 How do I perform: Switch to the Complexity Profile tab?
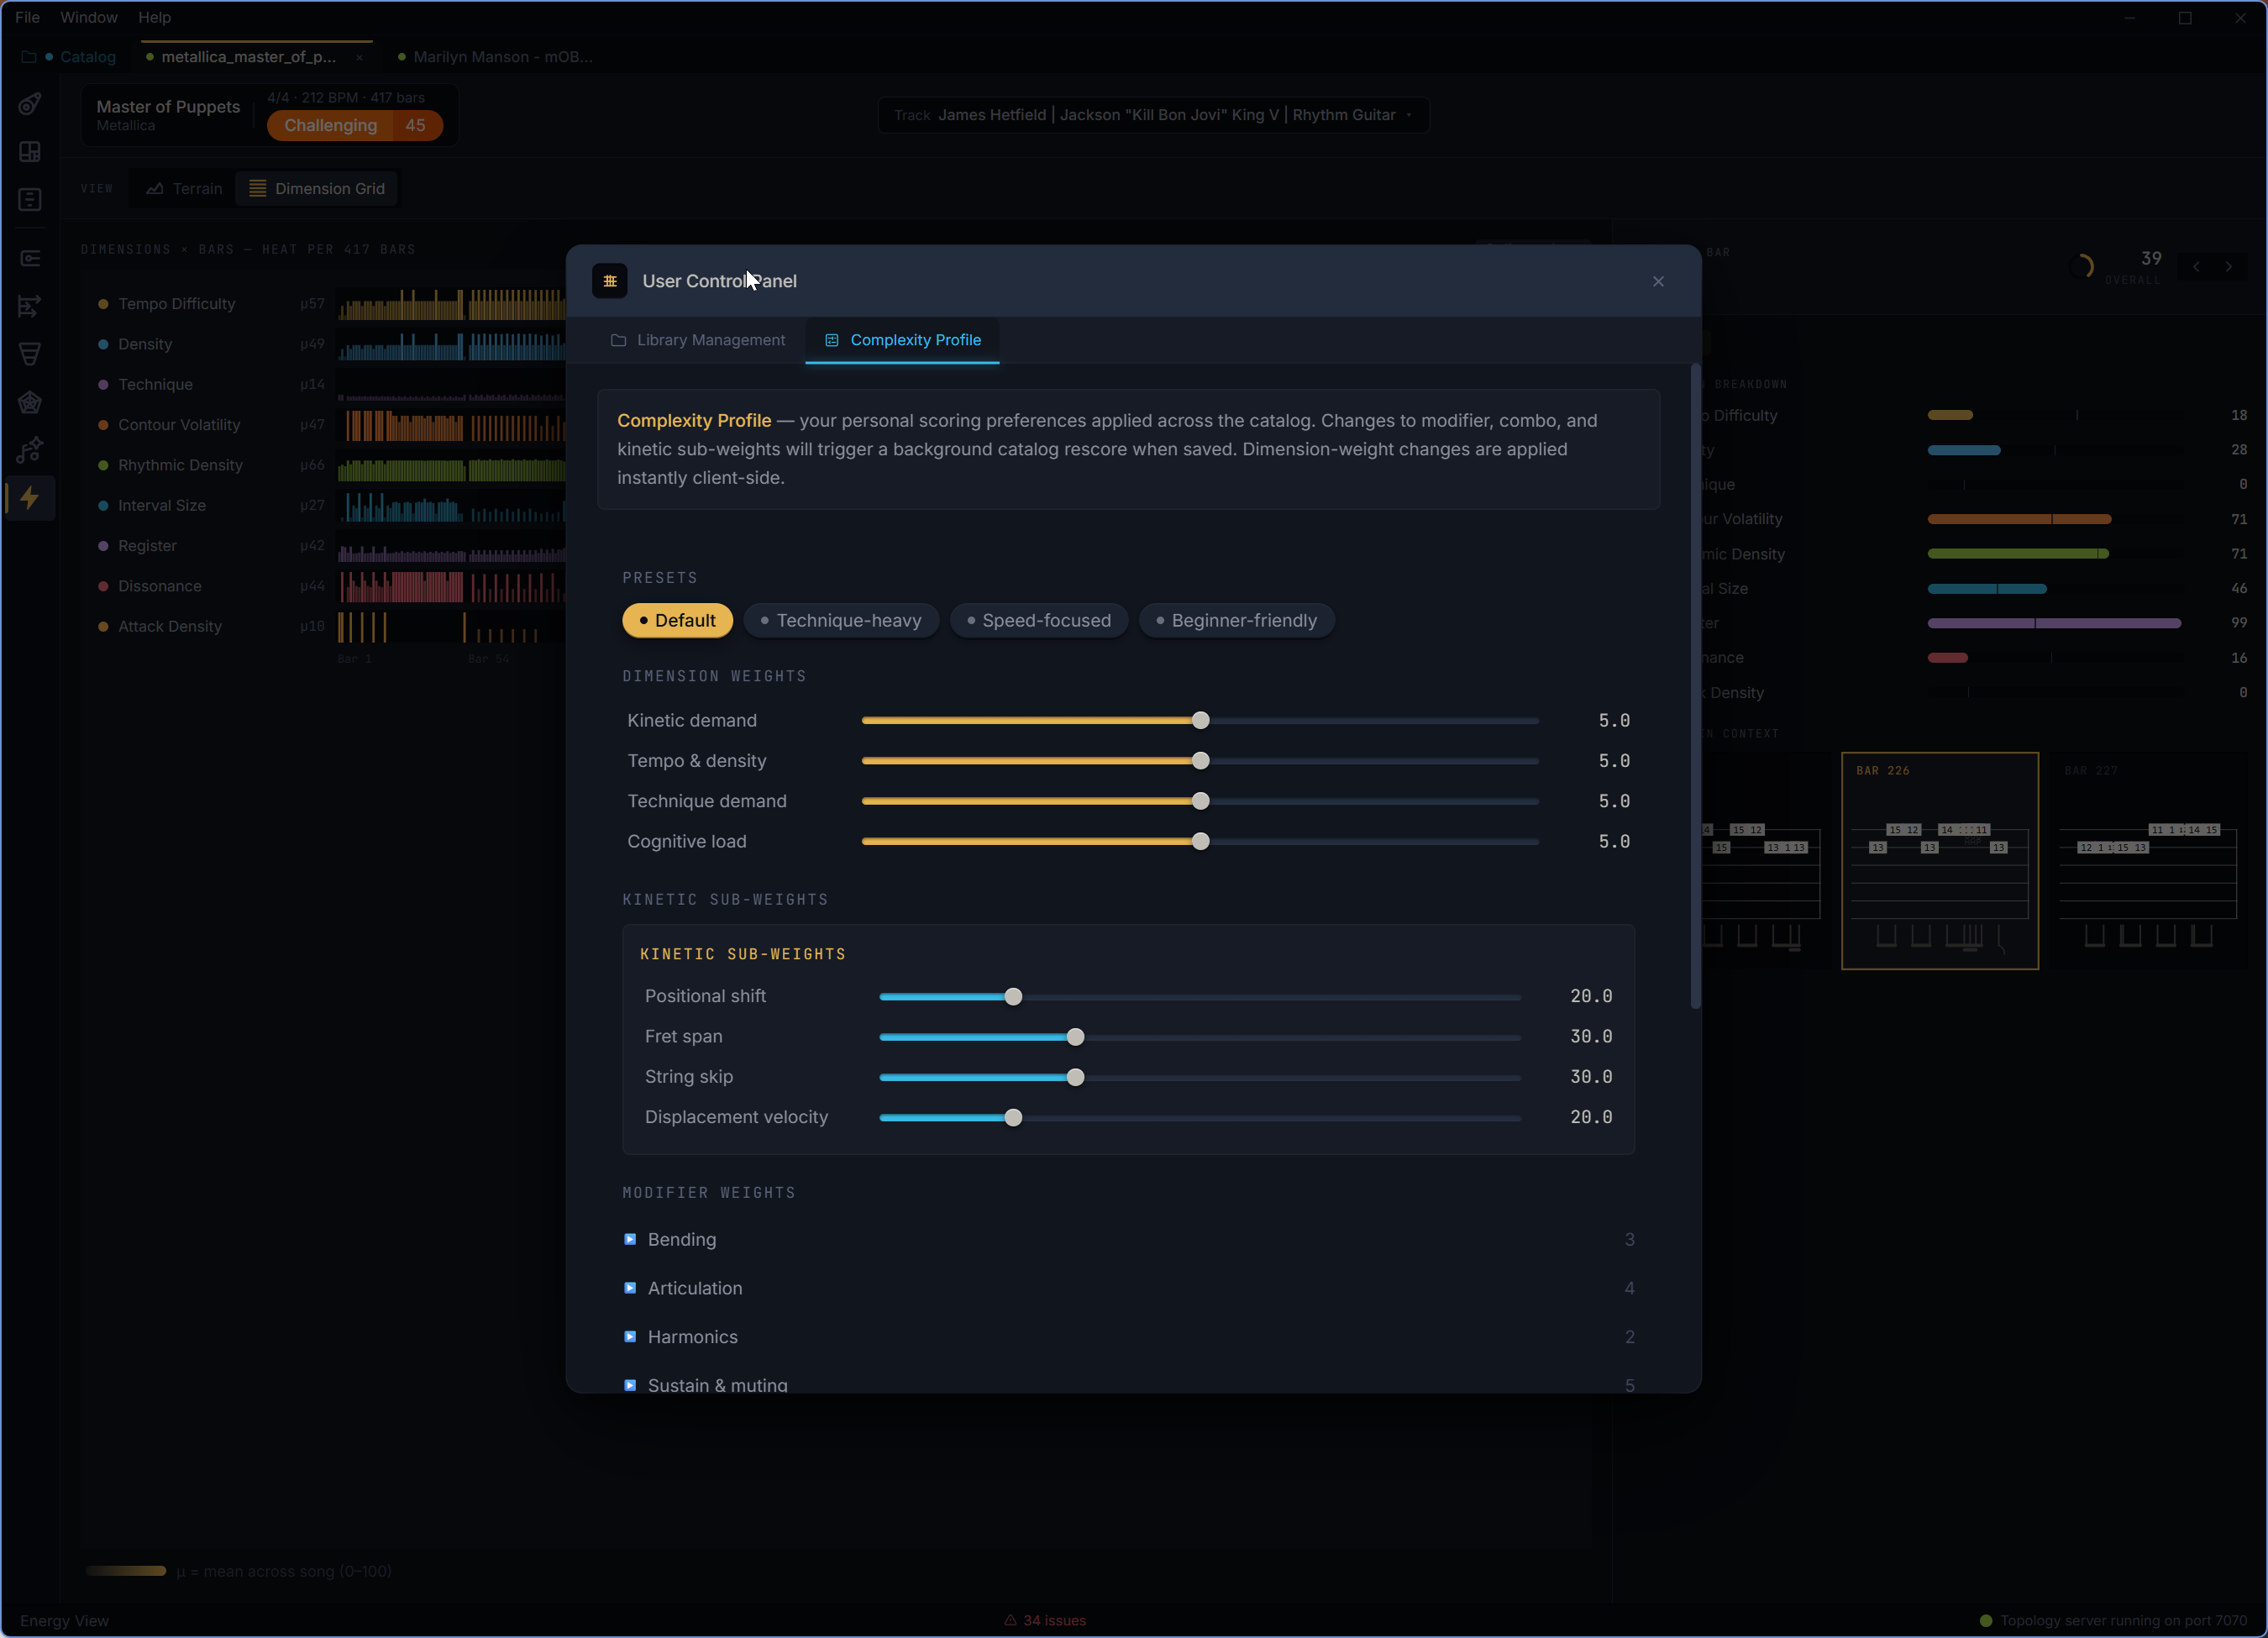pos(902,340)
